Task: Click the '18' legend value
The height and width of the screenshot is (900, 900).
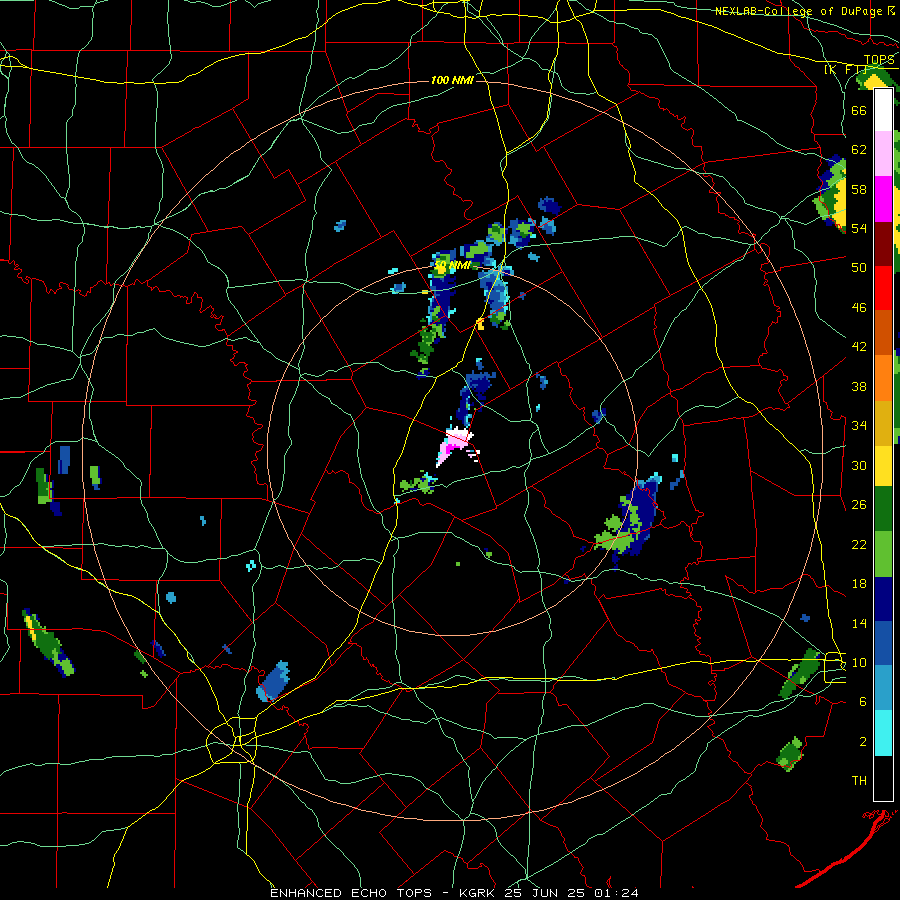Action: point(859,584)
